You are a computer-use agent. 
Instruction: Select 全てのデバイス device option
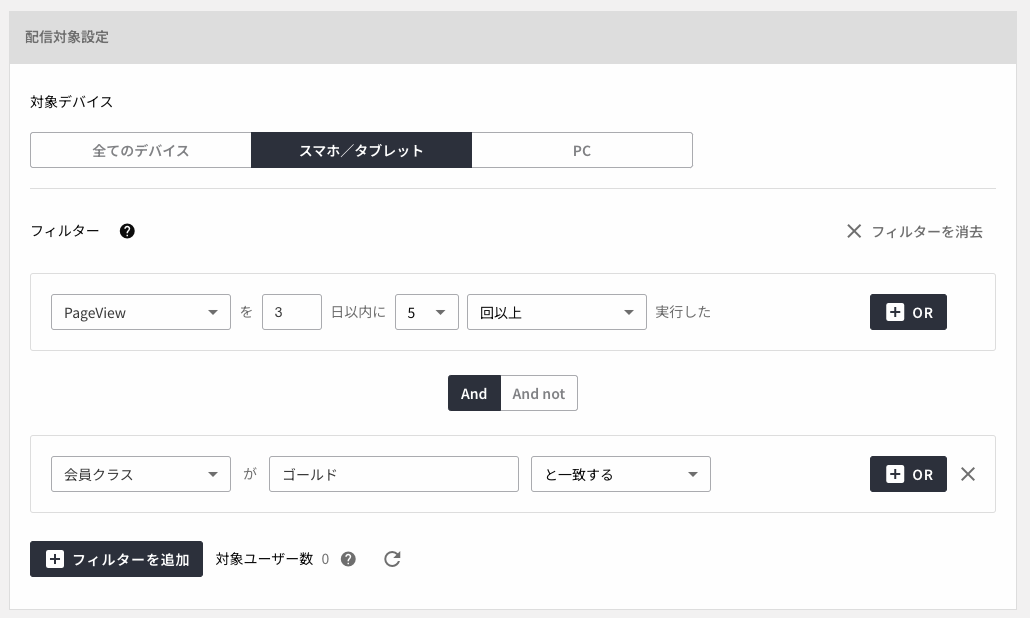point(141,150)
